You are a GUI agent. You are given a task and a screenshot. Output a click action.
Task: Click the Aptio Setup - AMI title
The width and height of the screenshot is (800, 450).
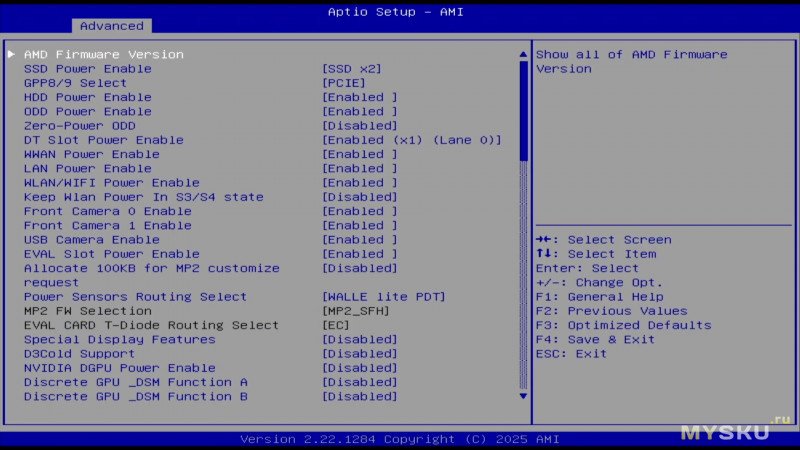click(x=396, y=12)
